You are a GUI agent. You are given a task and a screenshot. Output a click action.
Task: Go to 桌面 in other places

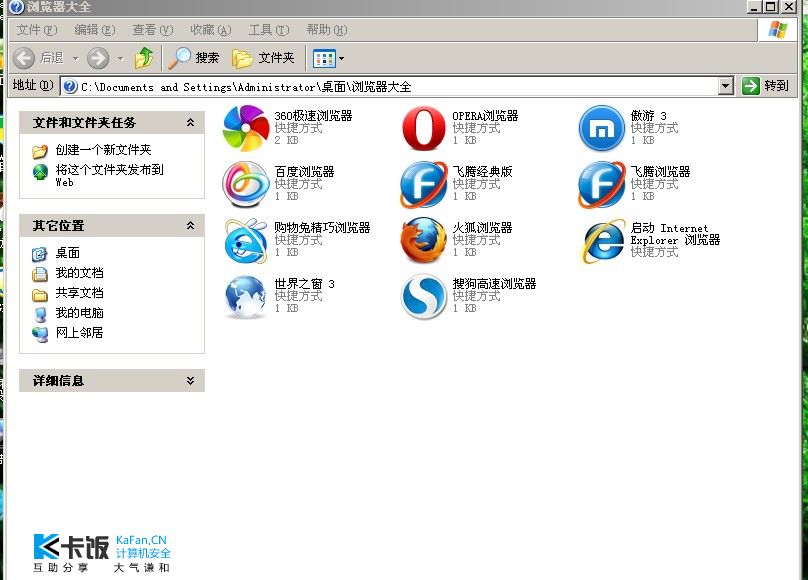(x=68, y=253)
